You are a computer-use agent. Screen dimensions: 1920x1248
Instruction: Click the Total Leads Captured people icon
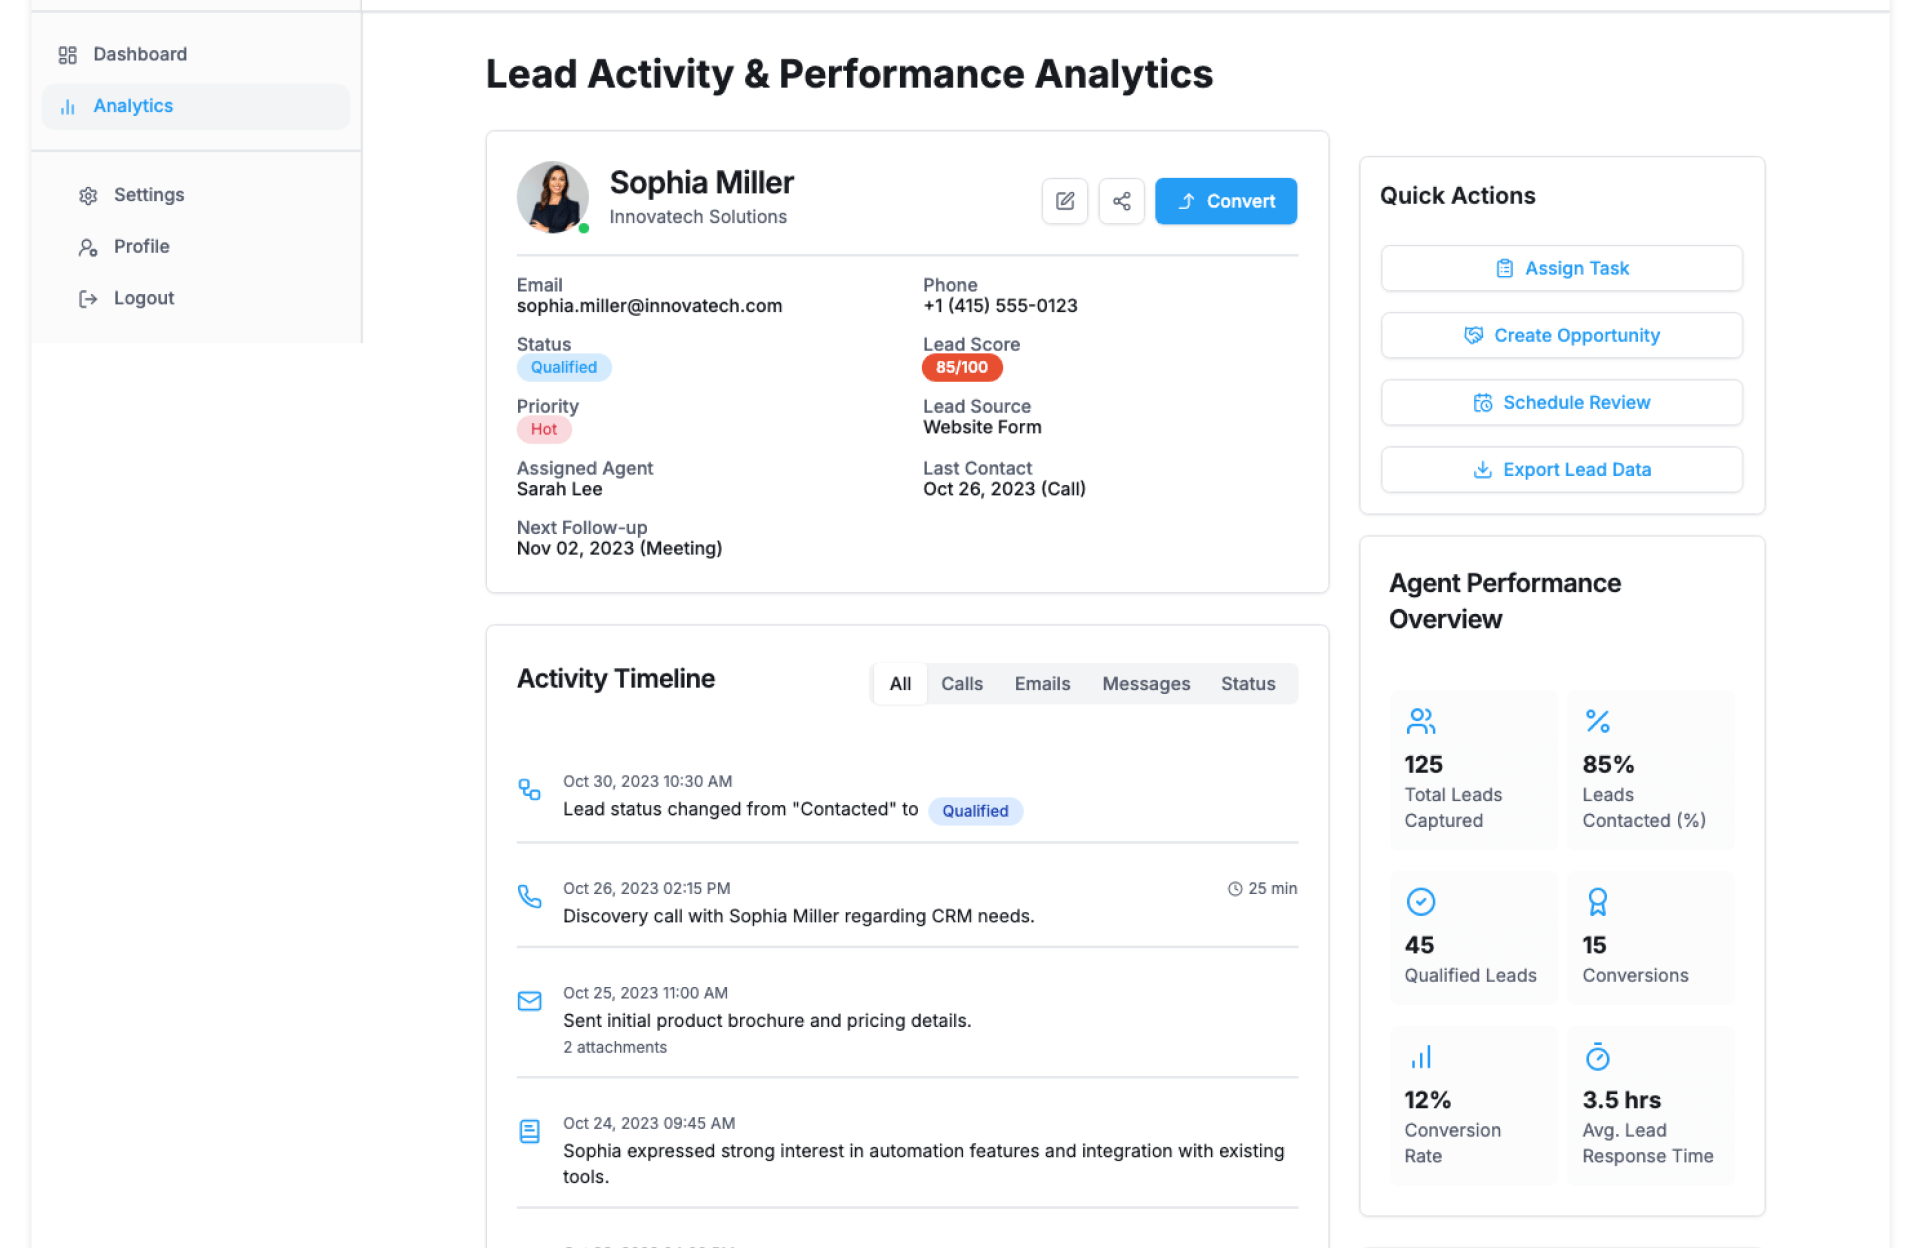point(1420,721)
